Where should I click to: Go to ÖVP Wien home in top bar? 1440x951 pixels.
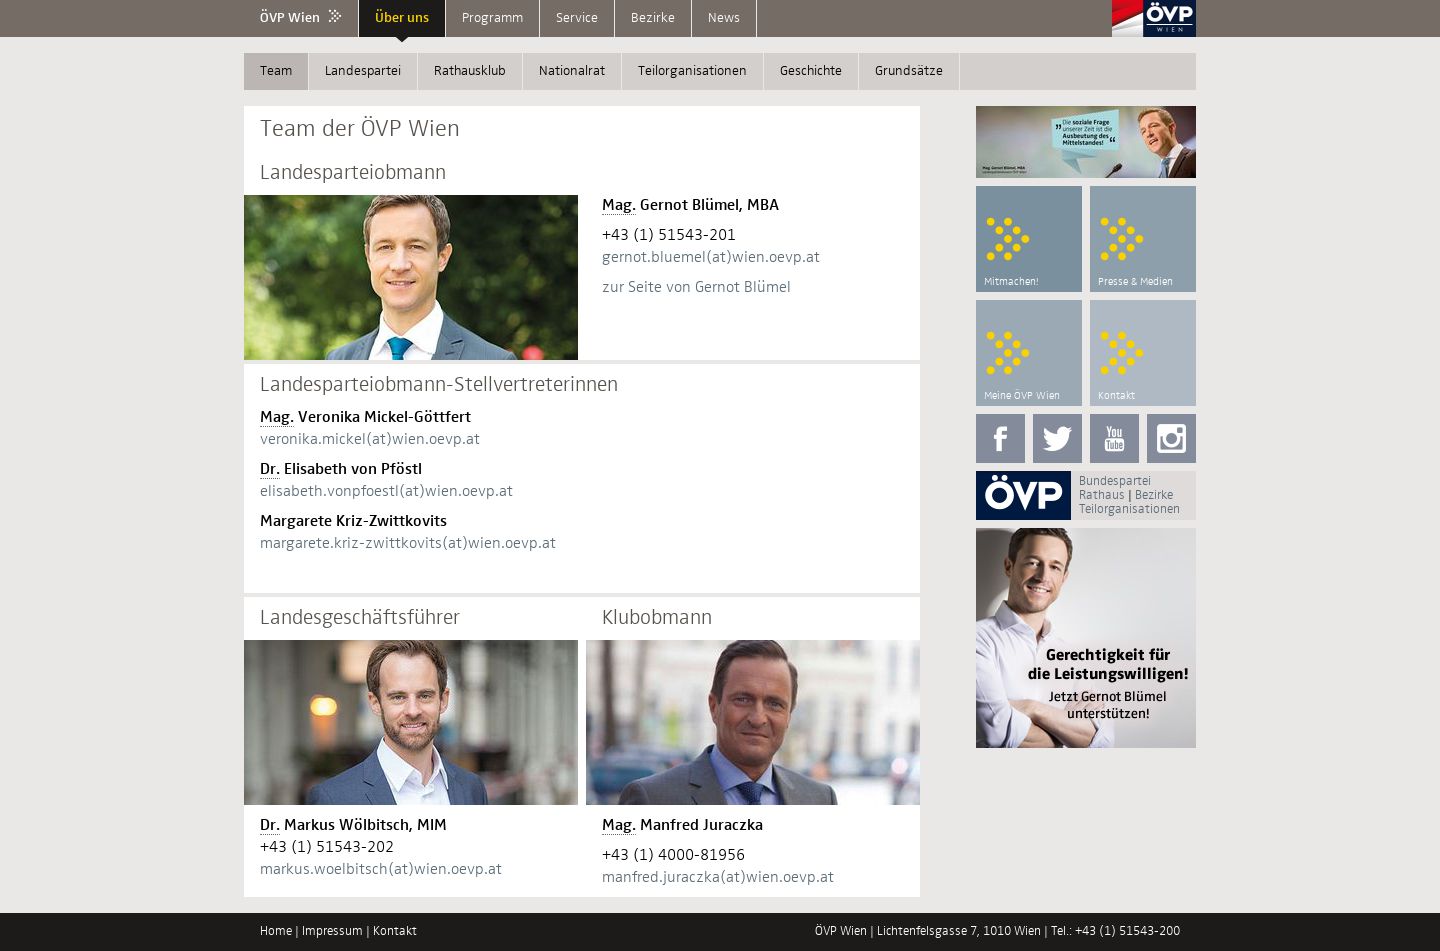point(301,17)
